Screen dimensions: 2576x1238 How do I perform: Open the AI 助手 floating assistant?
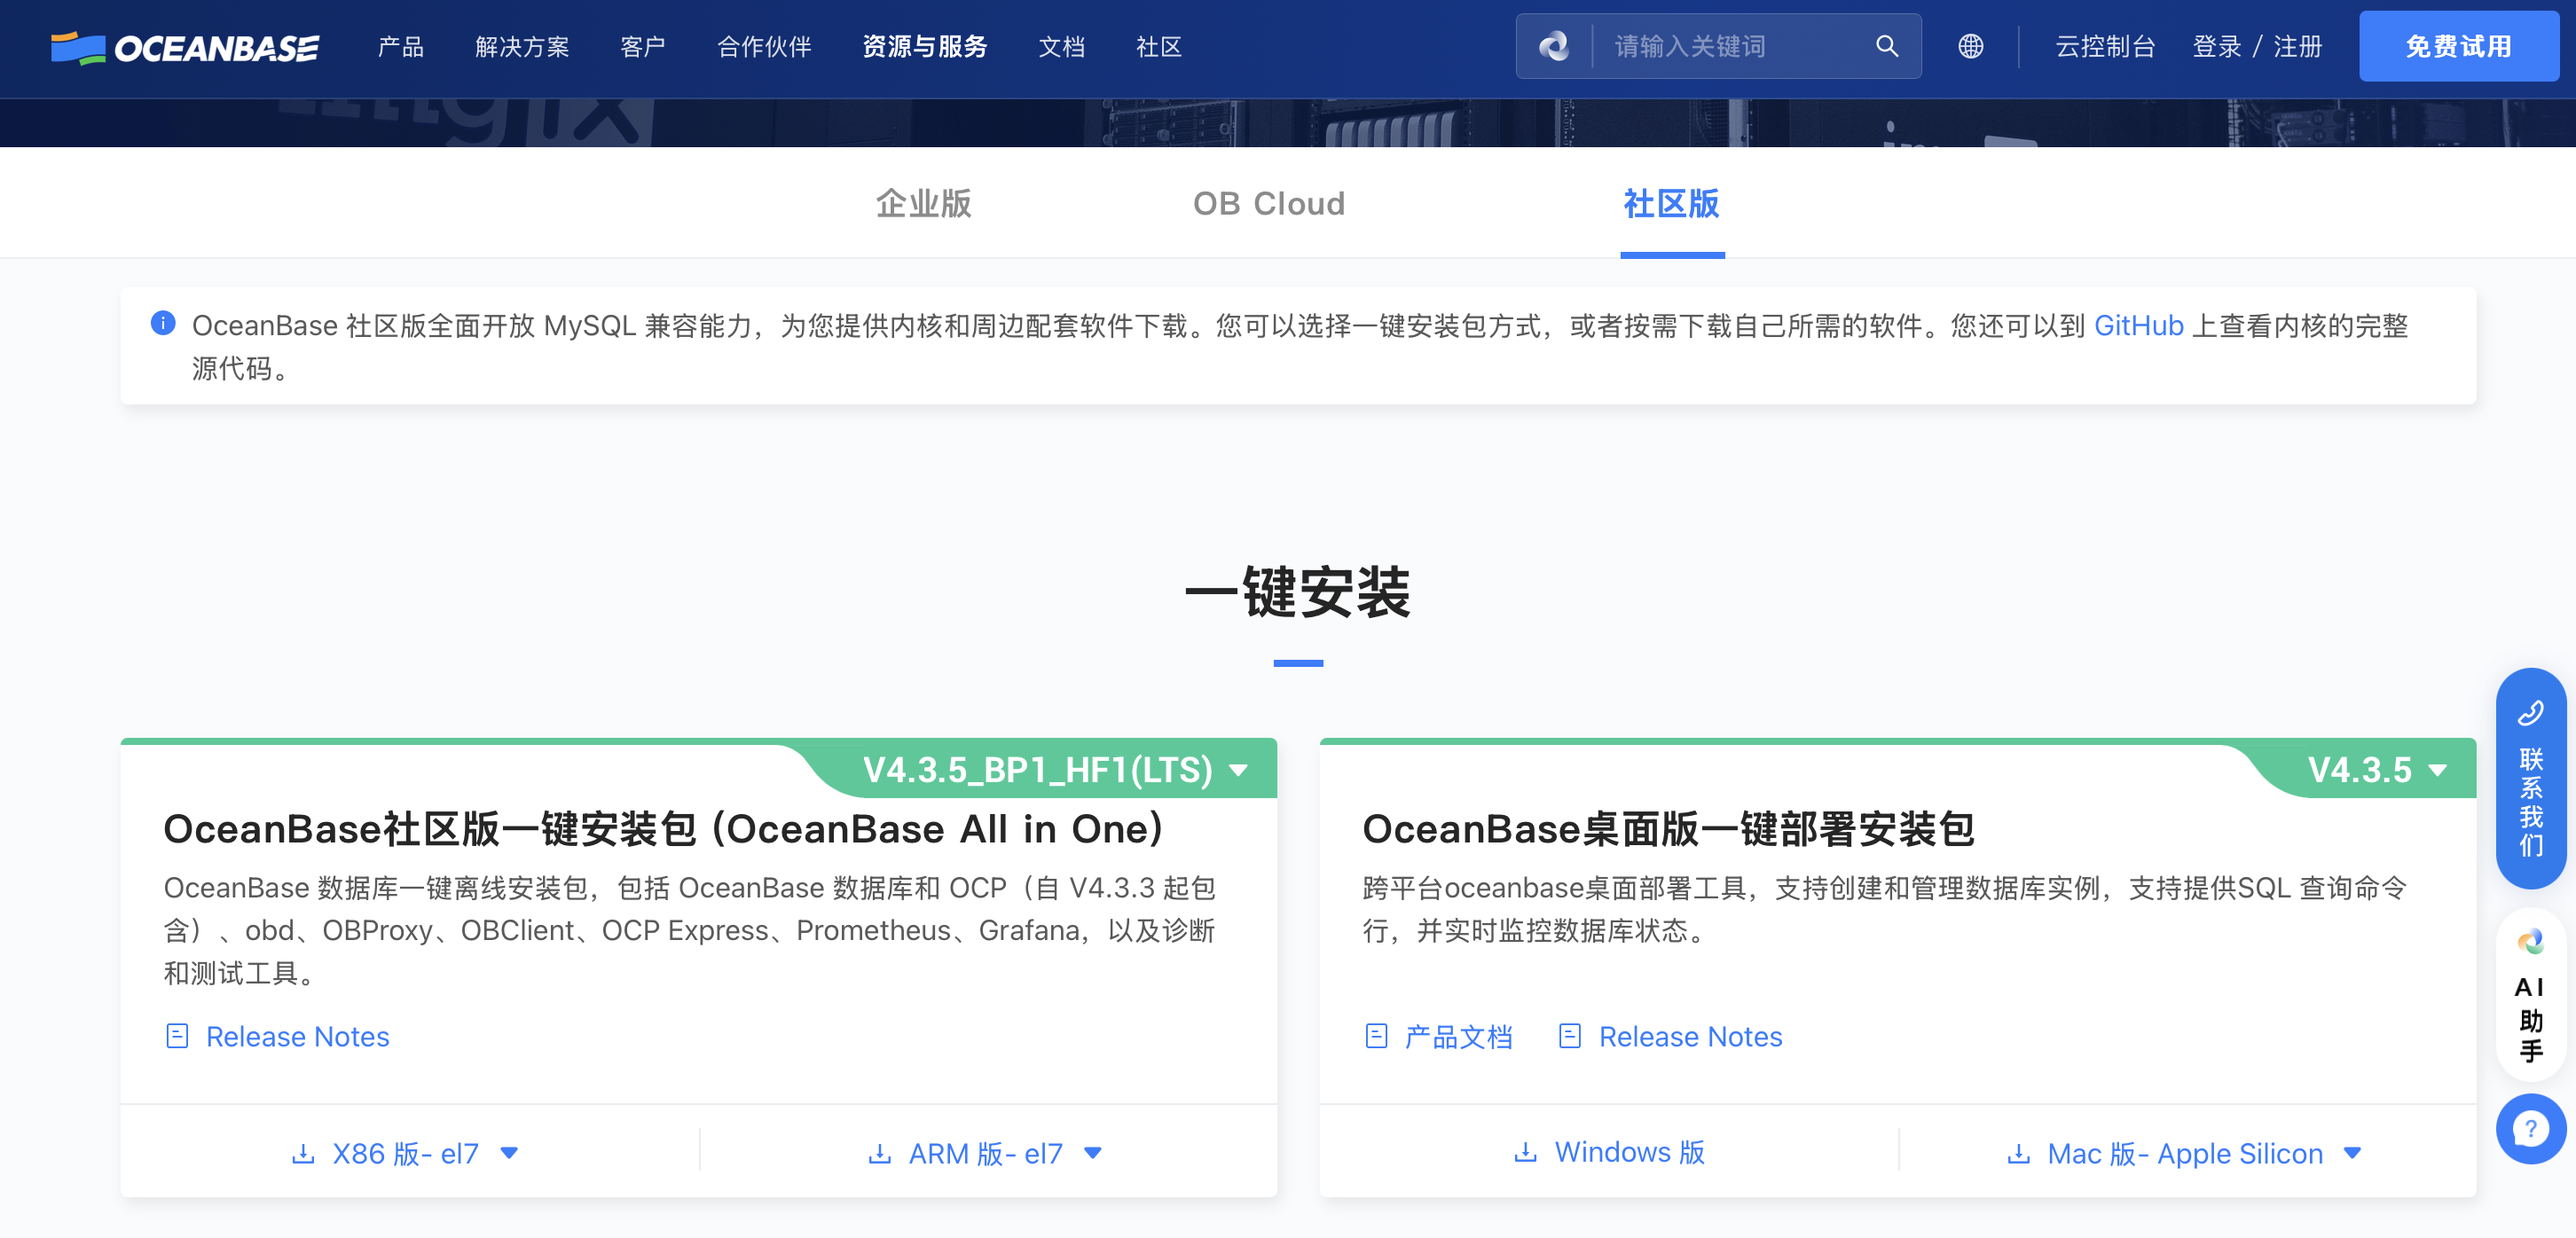(x=2530, y=995)
